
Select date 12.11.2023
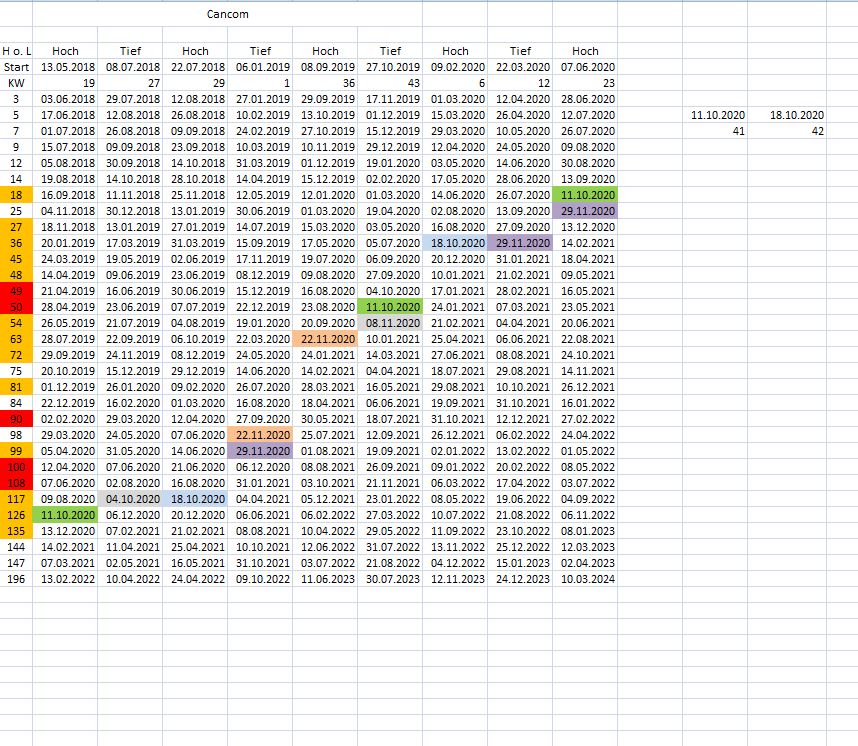click(455, 579)
